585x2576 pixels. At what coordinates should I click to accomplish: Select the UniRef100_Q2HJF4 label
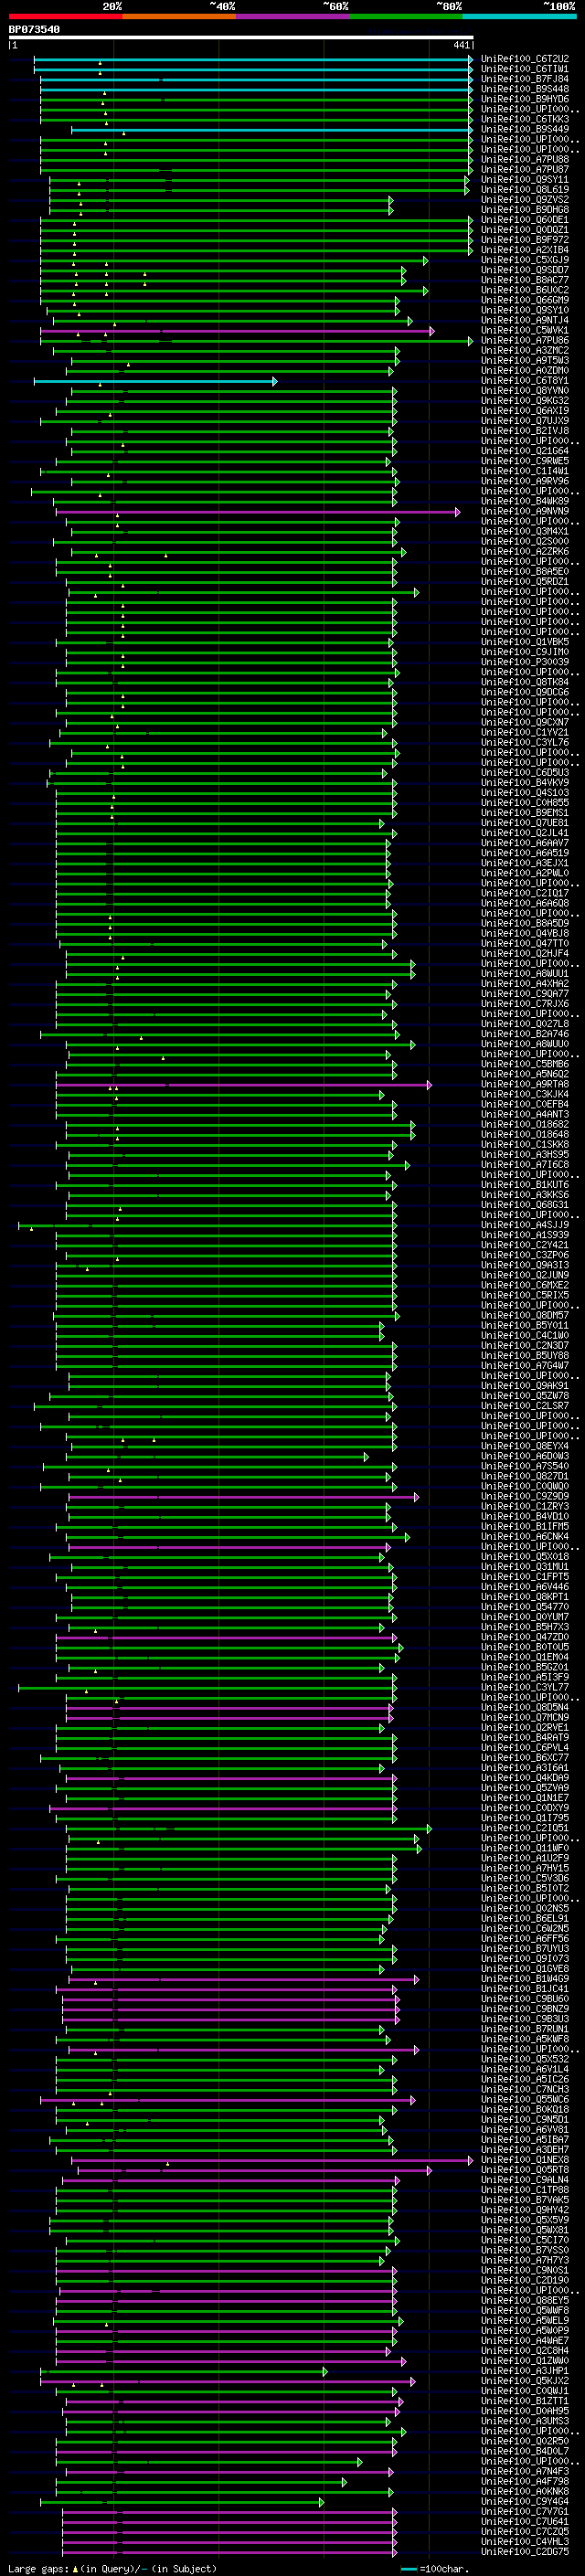525,954
